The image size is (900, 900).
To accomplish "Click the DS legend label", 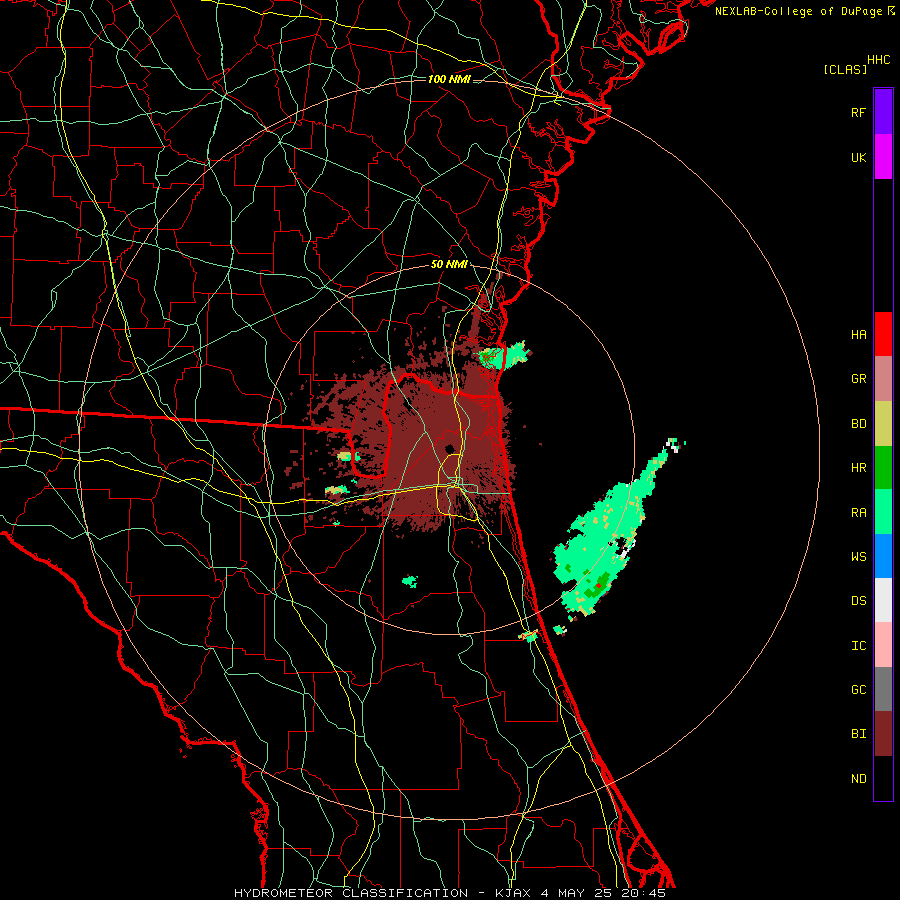I will coord(858,600).
